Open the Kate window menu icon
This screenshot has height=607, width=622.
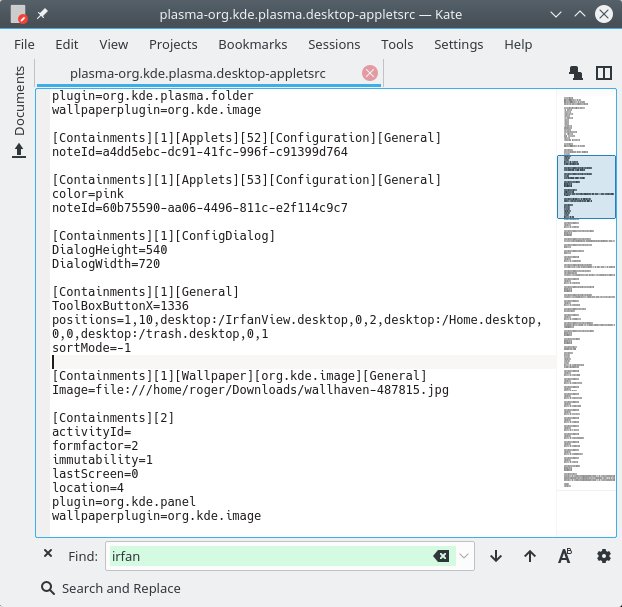[19, 15]
